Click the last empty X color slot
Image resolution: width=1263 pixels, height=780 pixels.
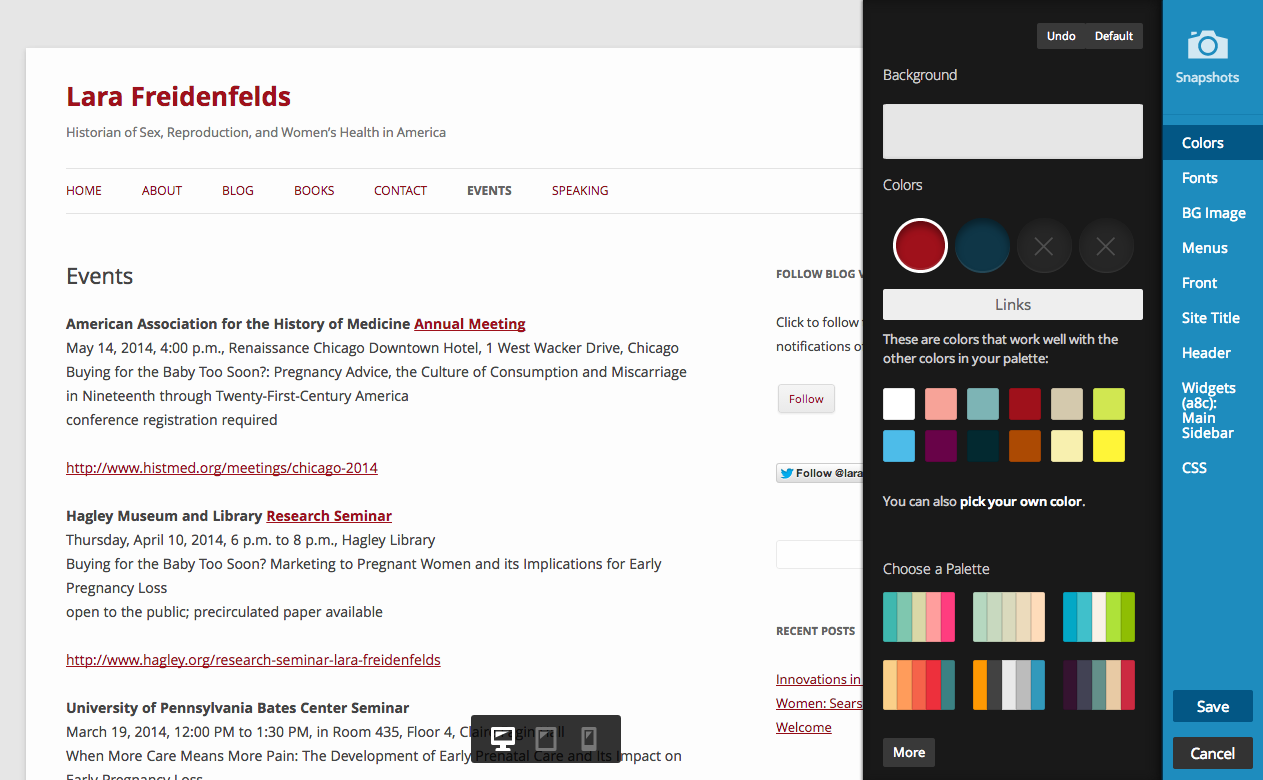click(x=1106, y=245)
